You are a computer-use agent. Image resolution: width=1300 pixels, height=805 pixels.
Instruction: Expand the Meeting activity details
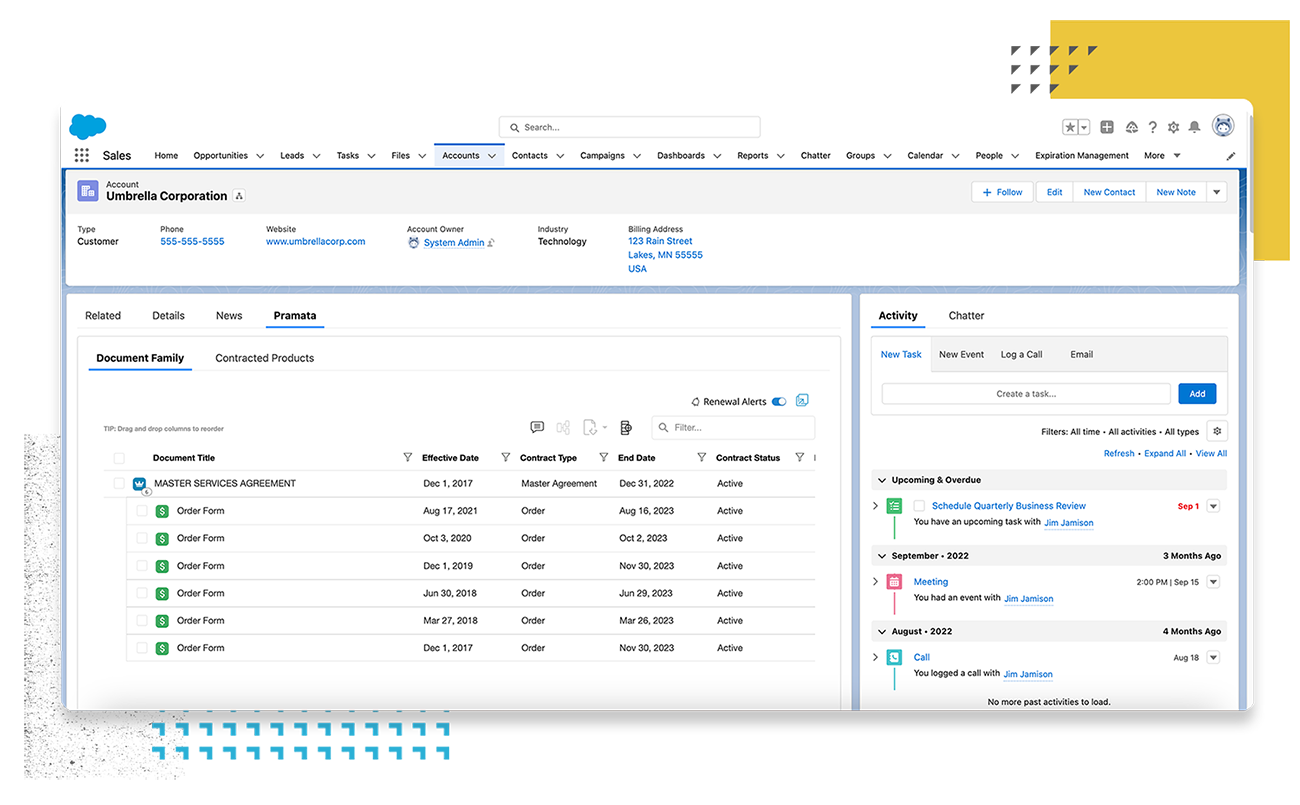(x=876, y=582)
